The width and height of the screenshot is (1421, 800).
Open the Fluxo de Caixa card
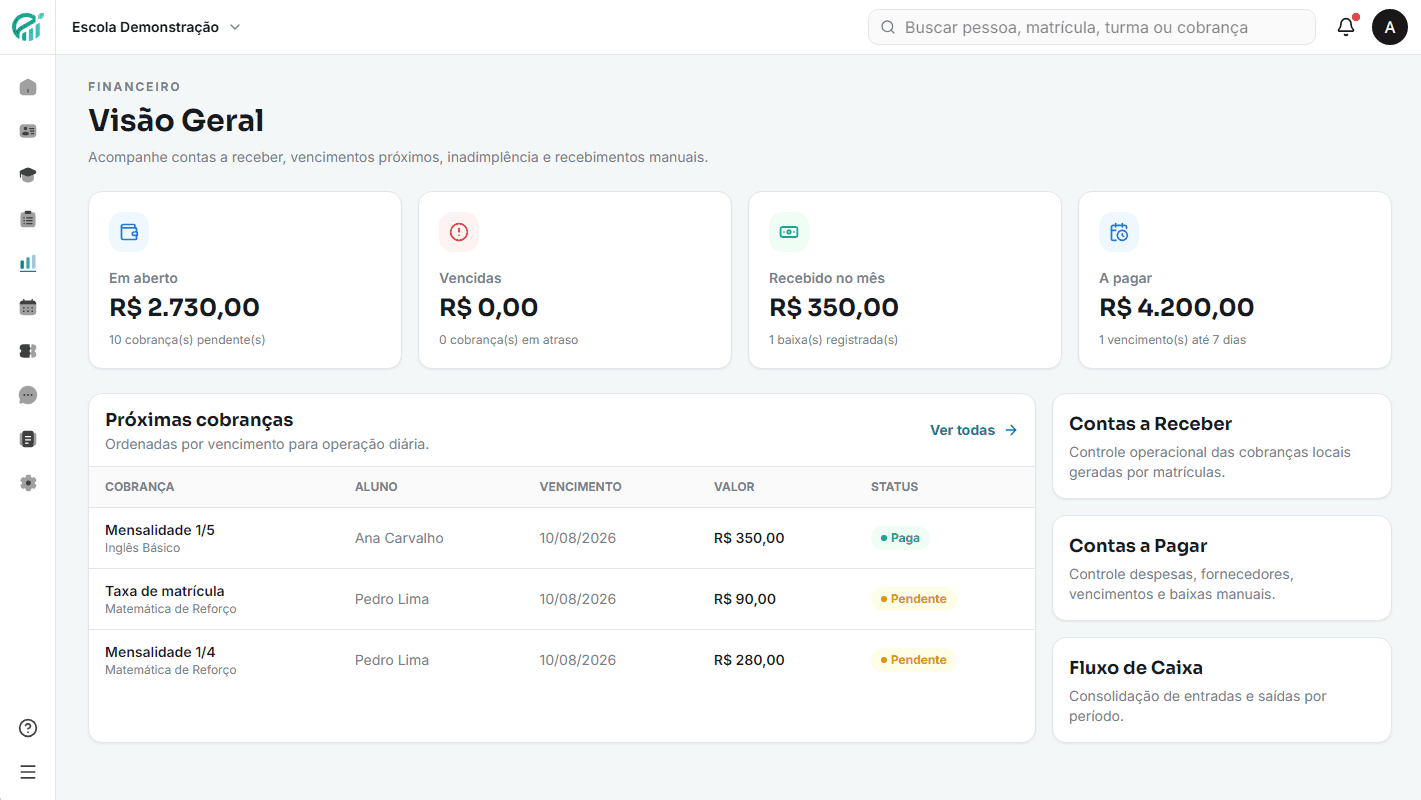[x=1222, y=690]
